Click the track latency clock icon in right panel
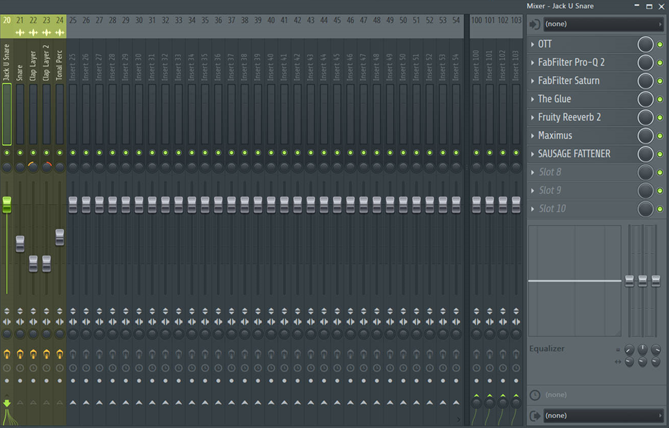The image size is (669, 428). pos(535,395)
